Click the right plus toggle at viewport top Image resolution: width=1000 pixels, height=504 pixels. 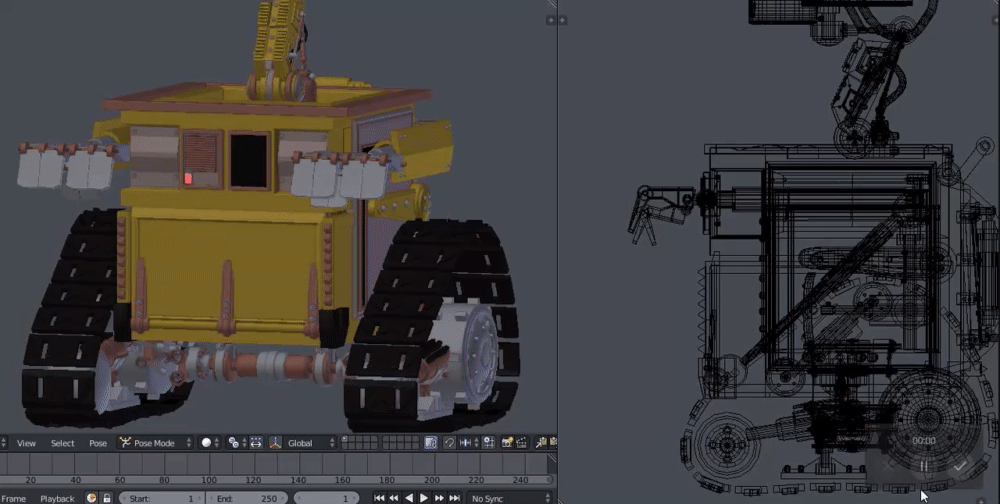click(562, 20)
